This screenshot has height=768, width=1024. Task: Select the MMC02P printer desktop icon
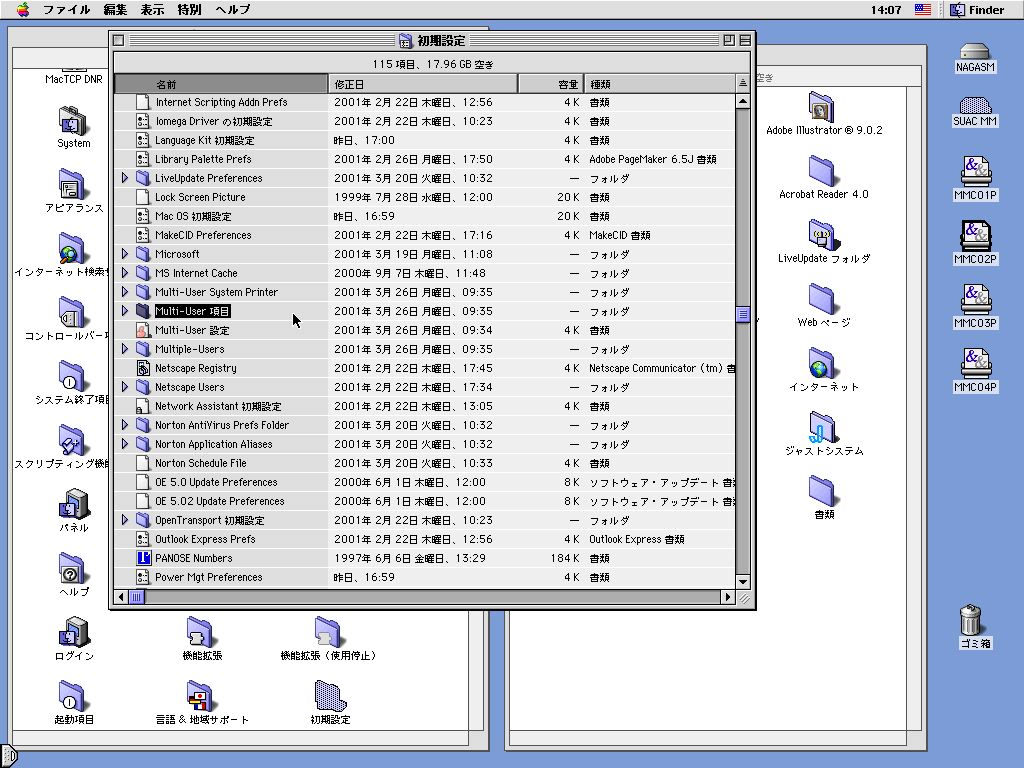[x=975, y=235]
